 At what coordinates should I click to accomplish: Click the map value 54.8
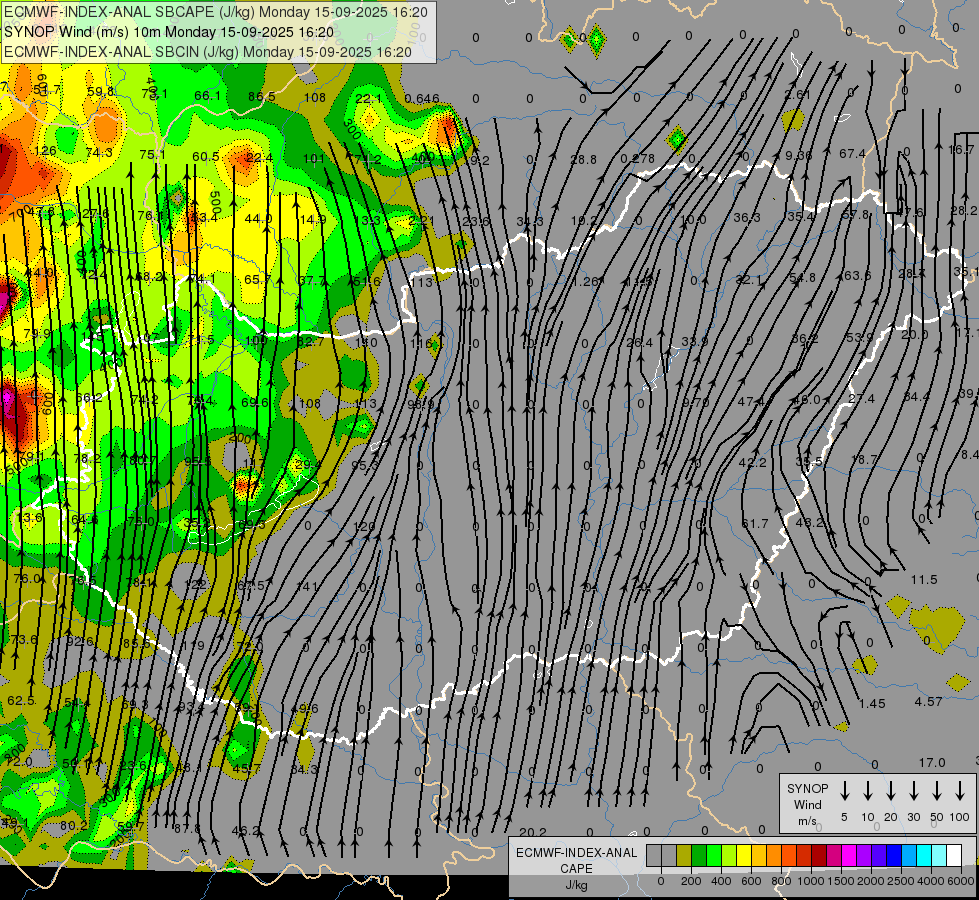pos(802,277)
